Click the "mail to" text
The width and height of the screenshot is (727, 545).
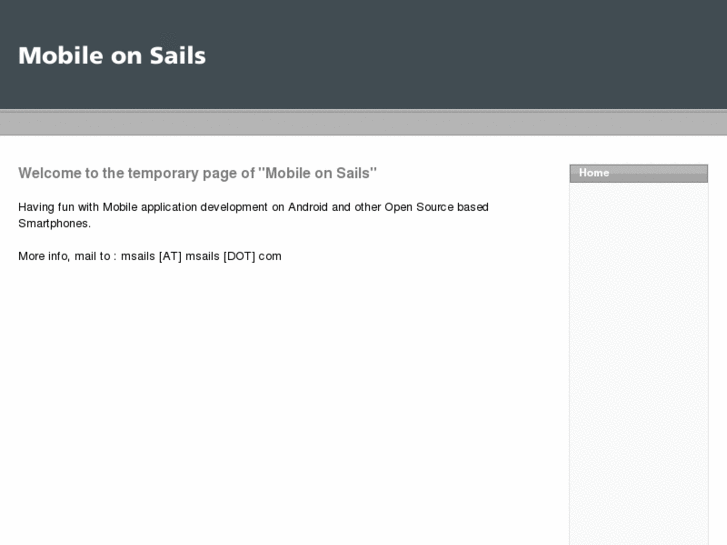tap(93, 256)
